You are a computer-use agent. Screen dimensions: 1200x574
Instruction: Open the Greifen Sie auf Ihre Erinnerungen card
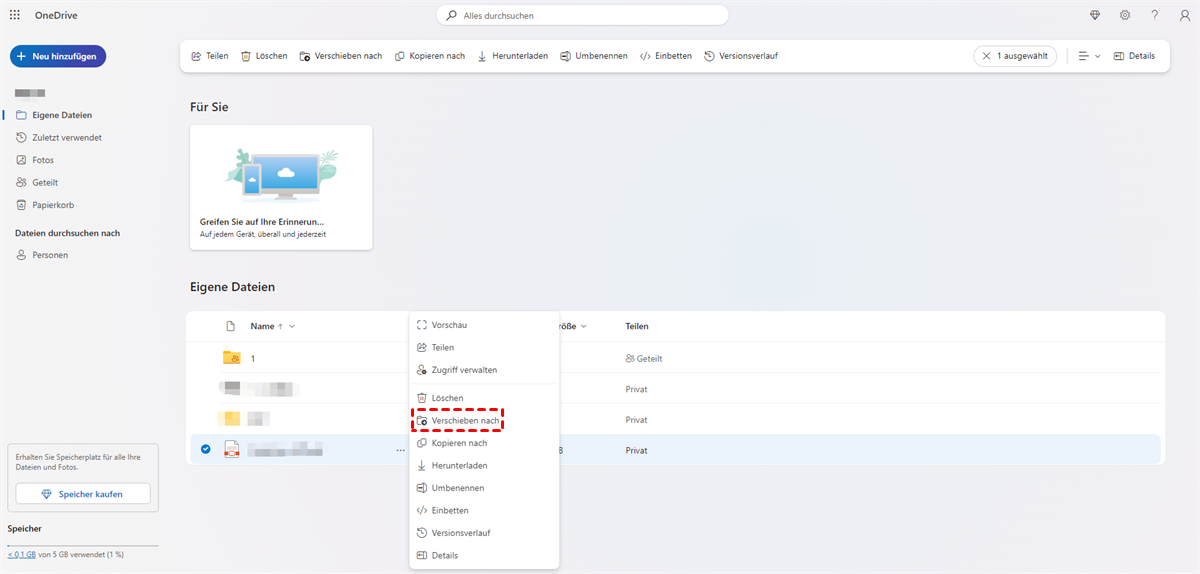coord(281,187)
